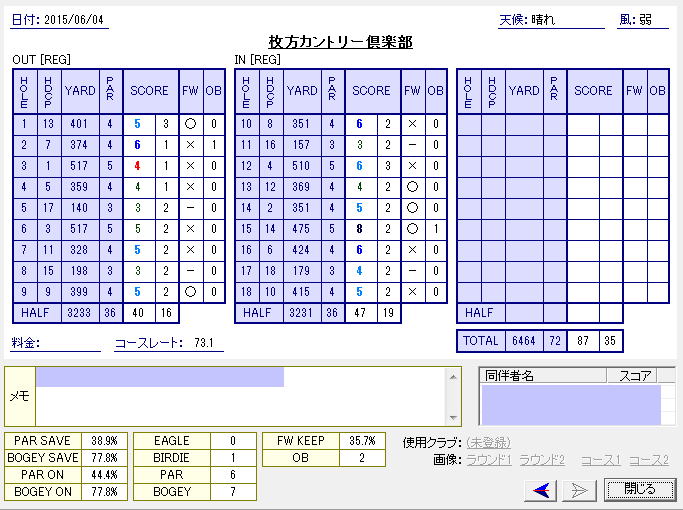Click the IN [REG] section label
The height and width of the screenshot is (510, 683).
click(257, 60)
